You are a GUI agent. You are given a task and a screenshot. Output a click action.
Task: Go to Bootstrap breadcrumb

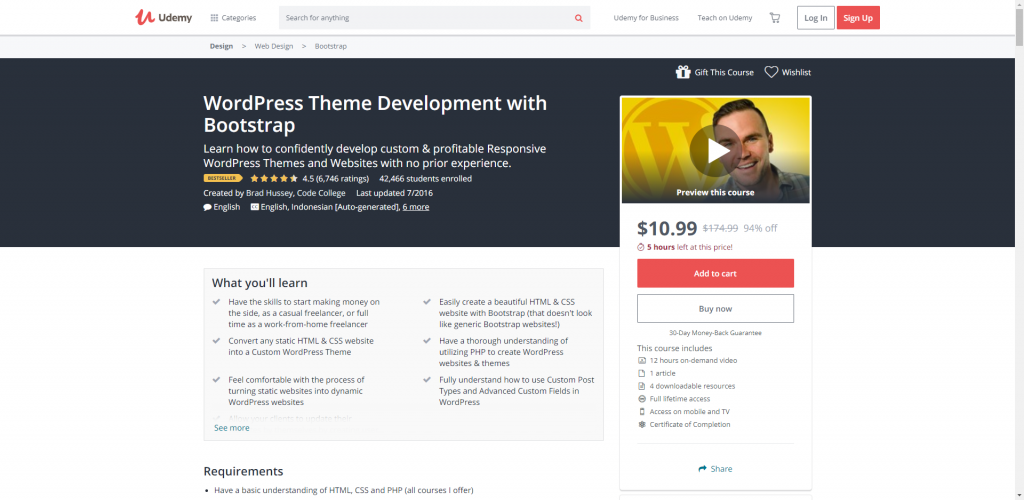pos(330,46)
